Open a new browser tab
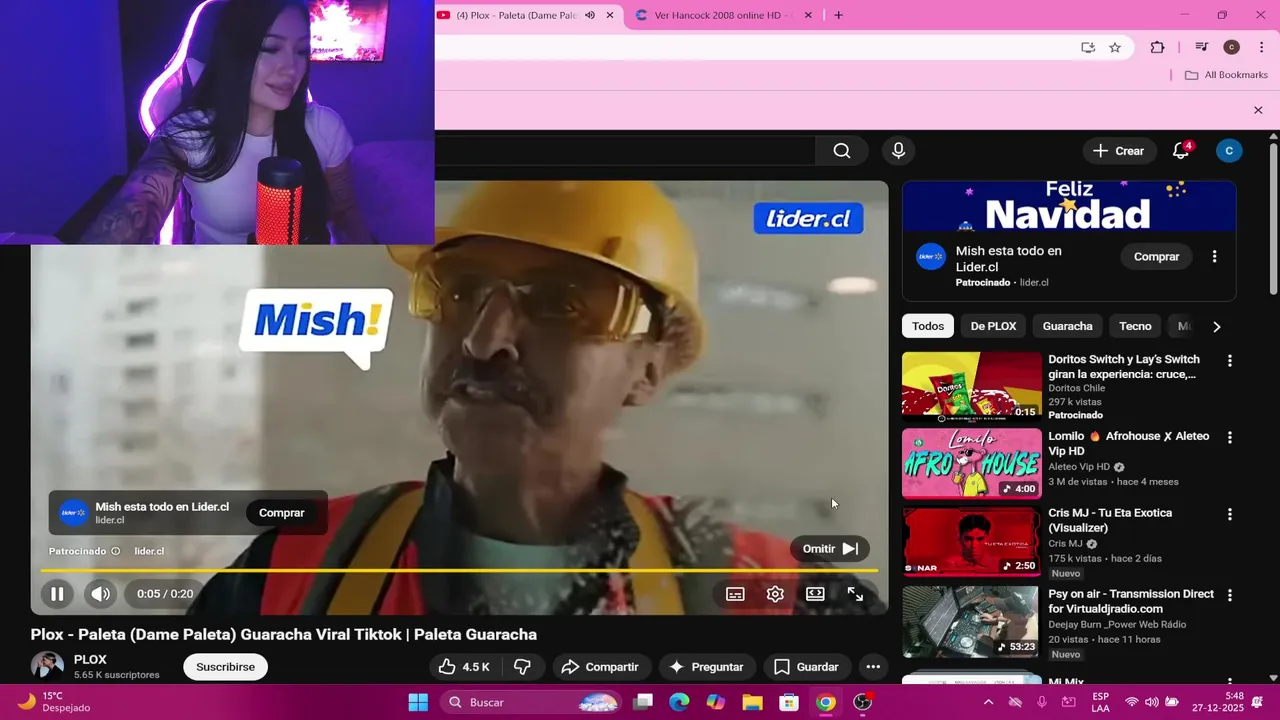Viewport: 1280px width, 720px height. pyautogui.click(x=838, y=15)
